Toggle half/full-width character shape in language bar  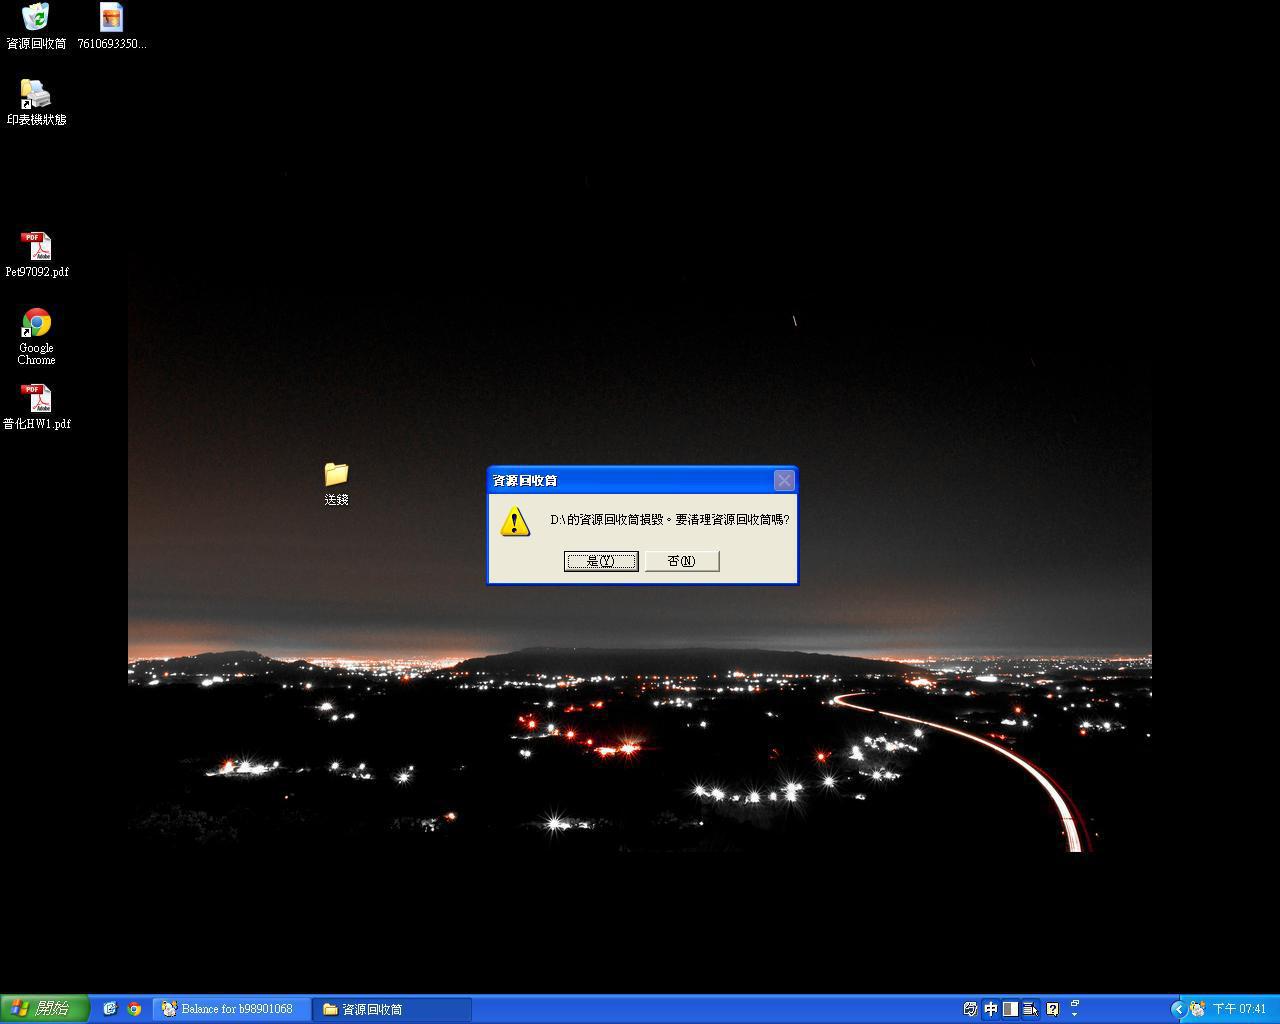(1010, 1009)
